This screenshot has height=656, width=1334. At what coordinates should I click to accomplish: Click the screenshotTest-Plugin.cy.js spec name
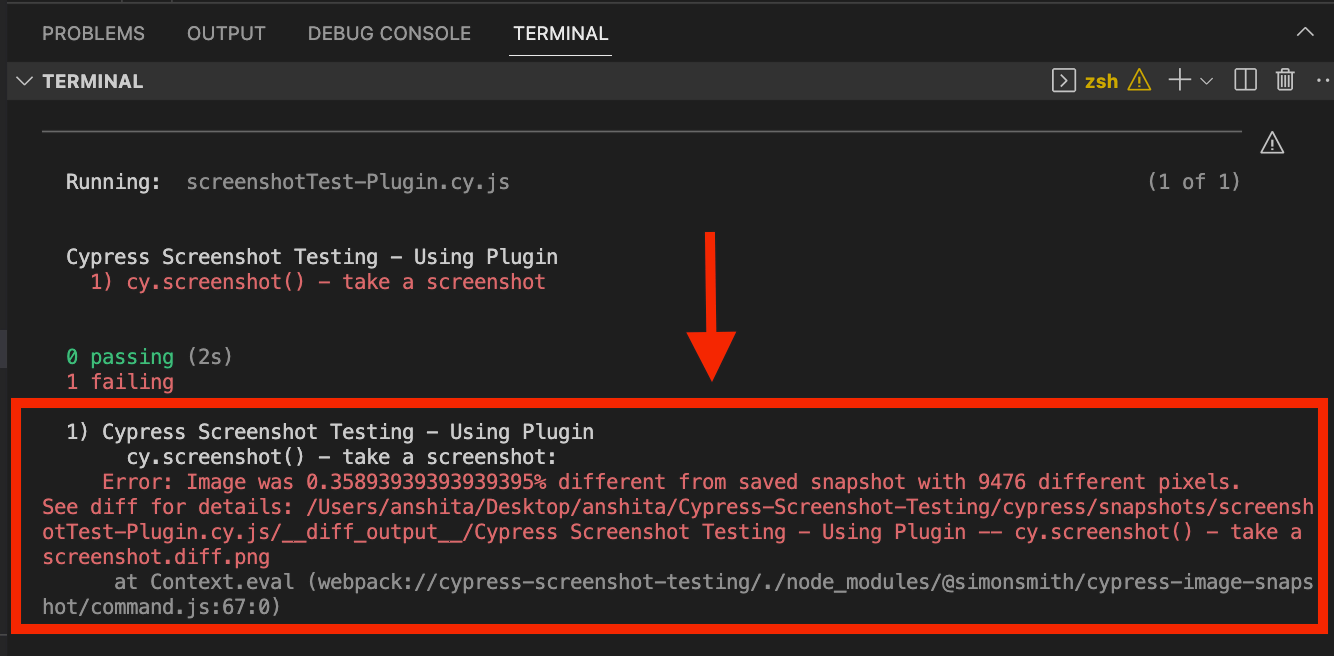(348, 182)
